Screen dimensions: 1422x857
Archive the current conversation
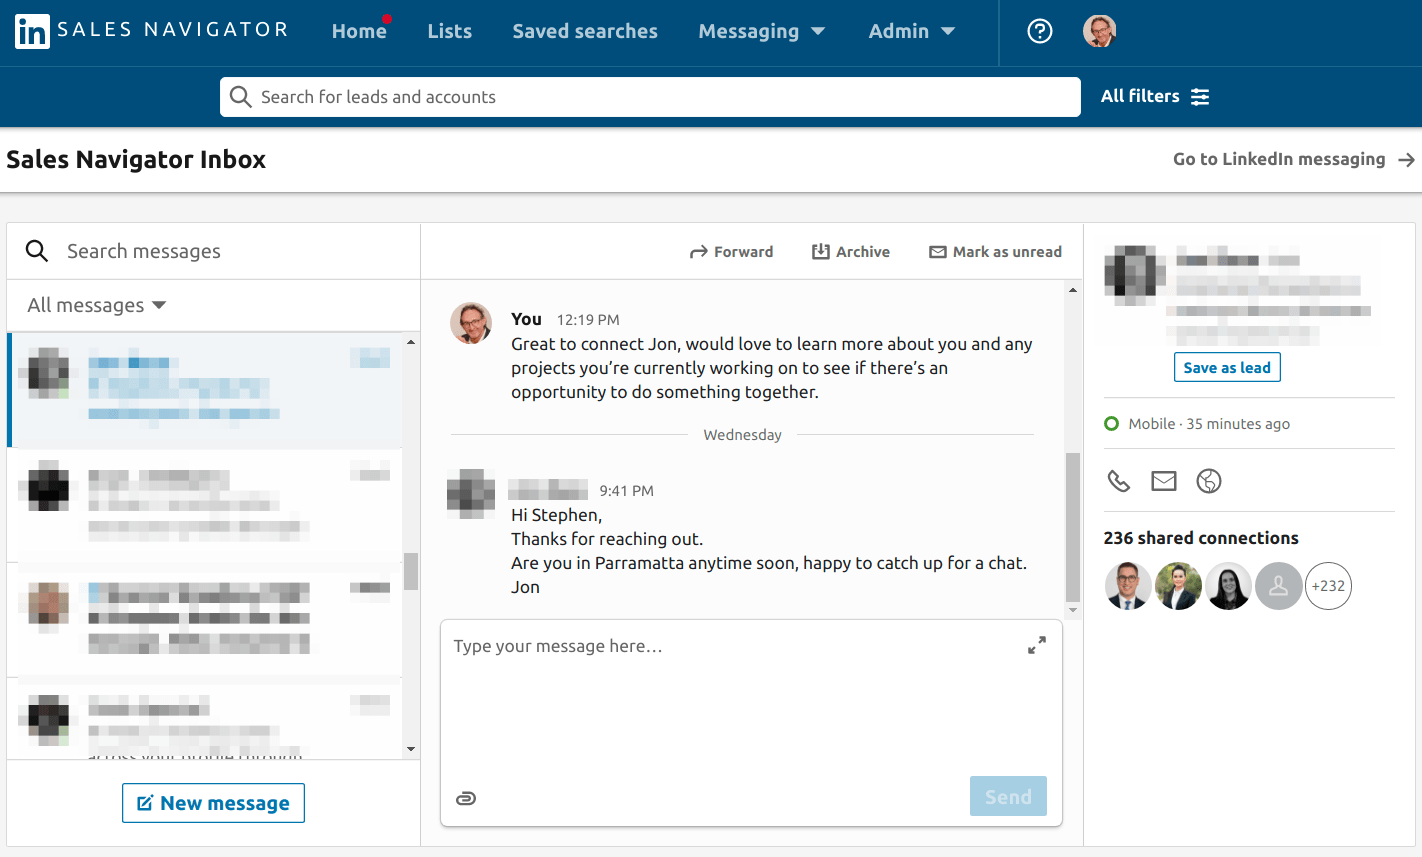point(850,252)
